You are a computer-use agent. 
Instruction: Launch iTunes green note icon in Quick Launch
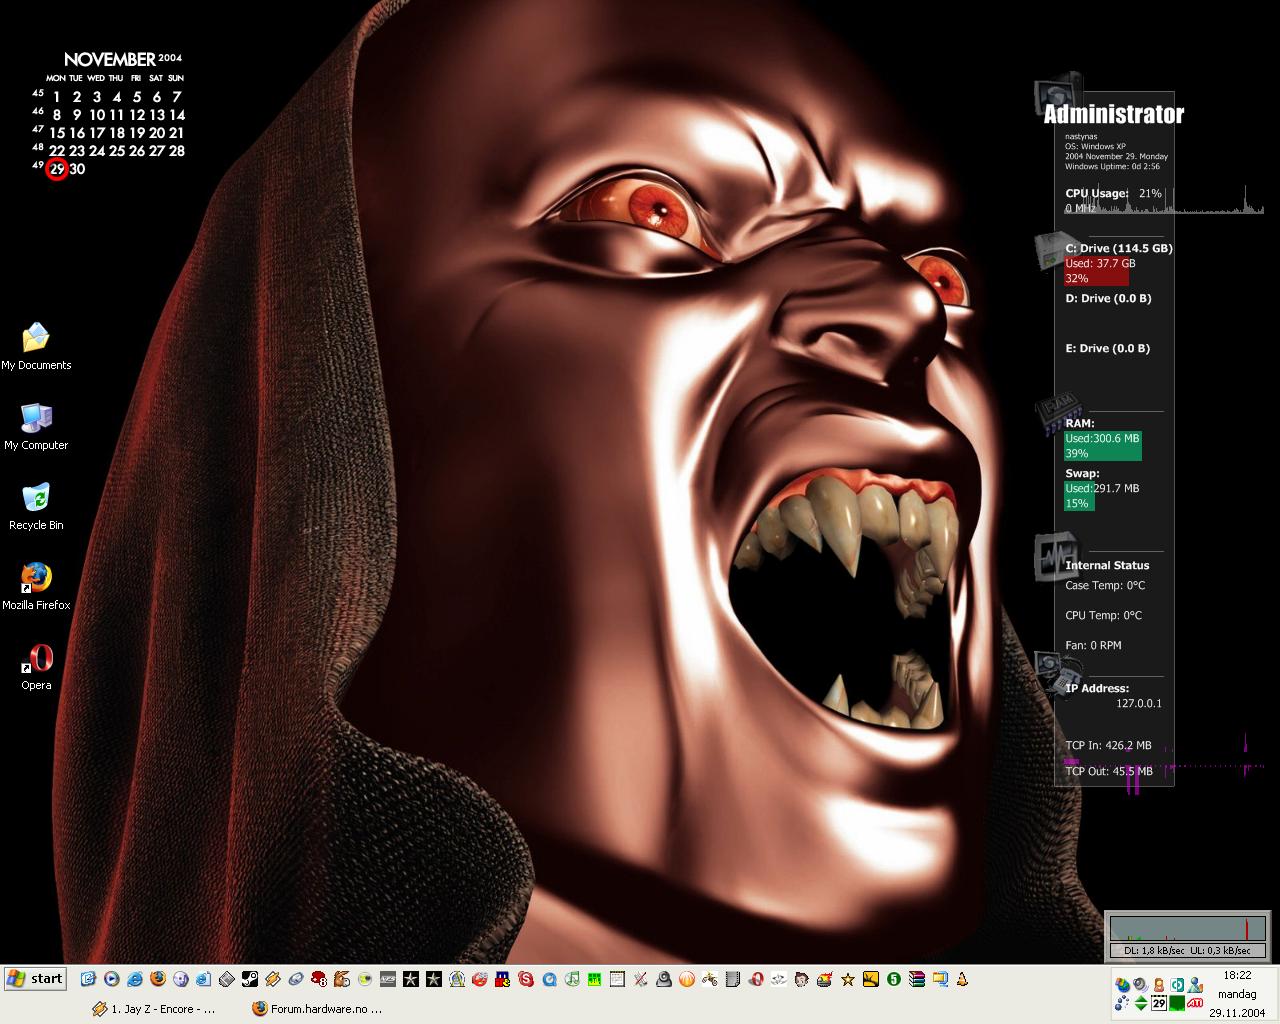coord(571,979)
